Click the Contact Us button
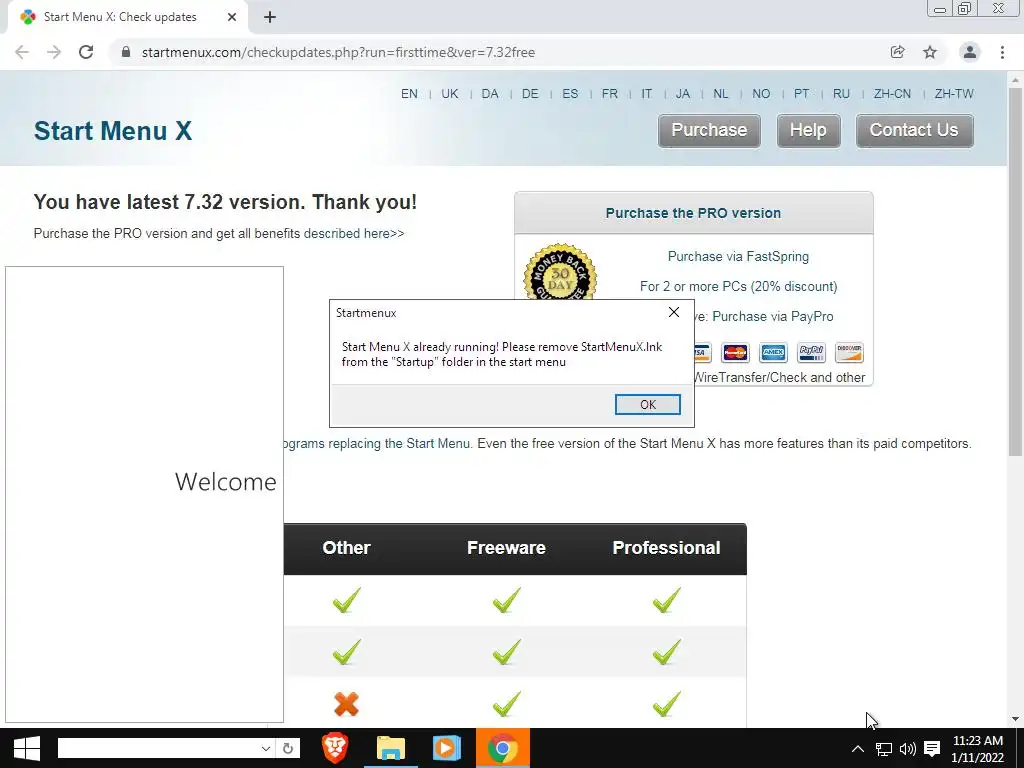The image size is (1024, 768). (x=914, y=131)
